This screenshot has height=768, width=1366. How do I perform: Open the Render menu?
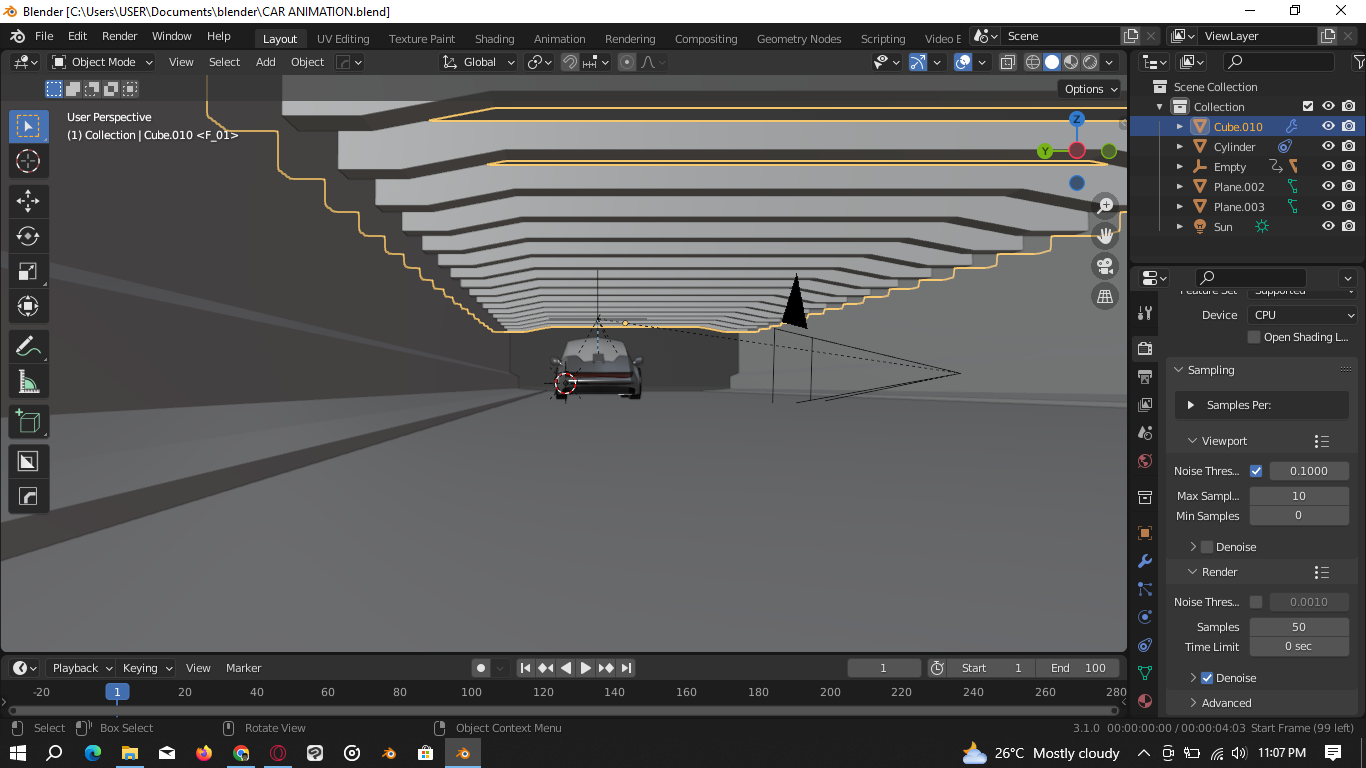pyautogui.click(x=120, y=36)
